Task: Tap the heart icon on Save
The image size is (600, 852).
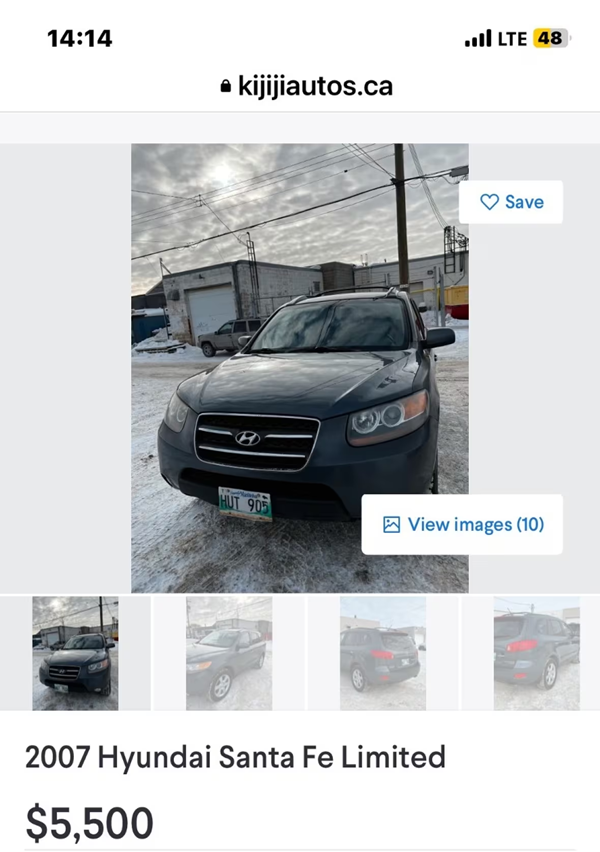Action: coord(489,202)
